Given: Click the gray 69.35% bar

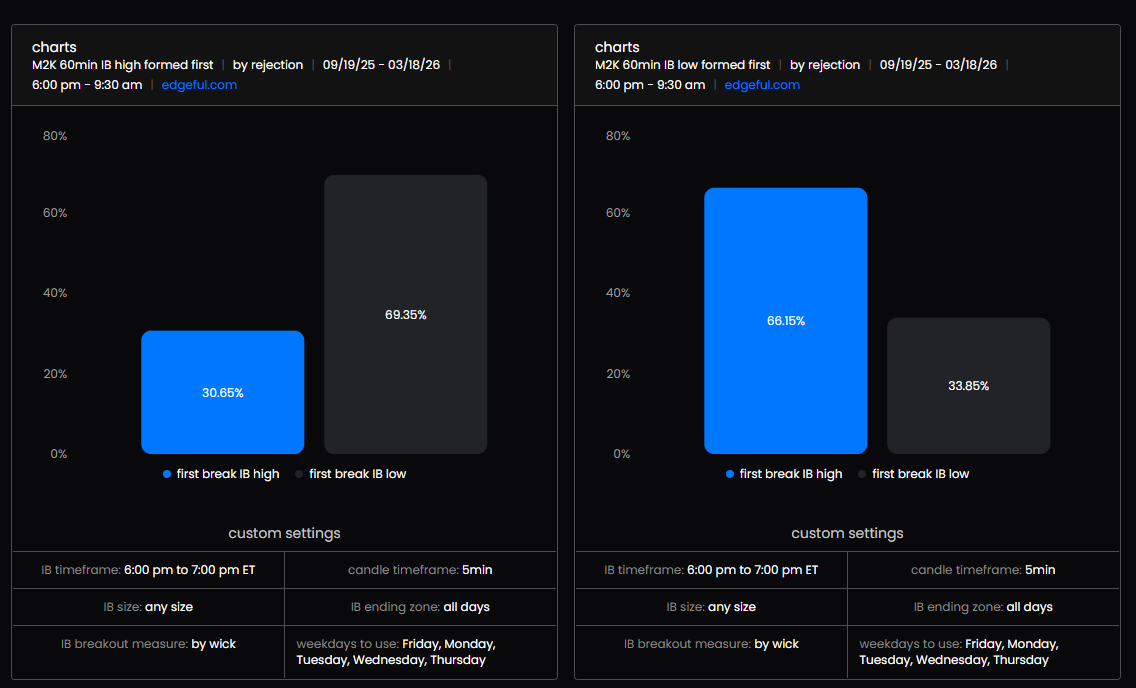Looking at the screenshot, I should pyautogui.click(x=406, y=314).
